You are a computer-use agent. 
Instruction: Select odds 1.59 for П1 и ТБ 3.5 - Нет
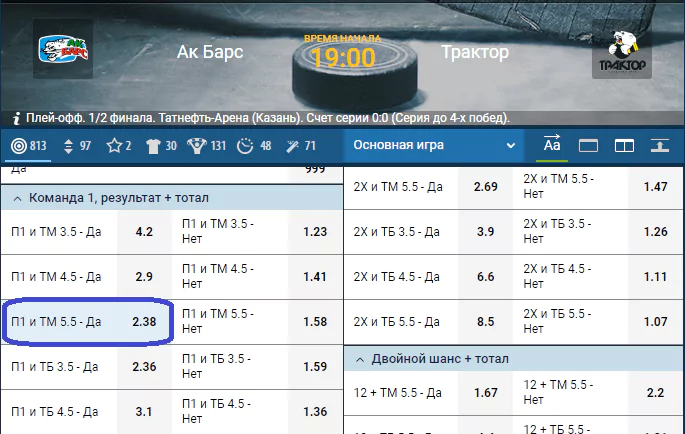point(315,367)
